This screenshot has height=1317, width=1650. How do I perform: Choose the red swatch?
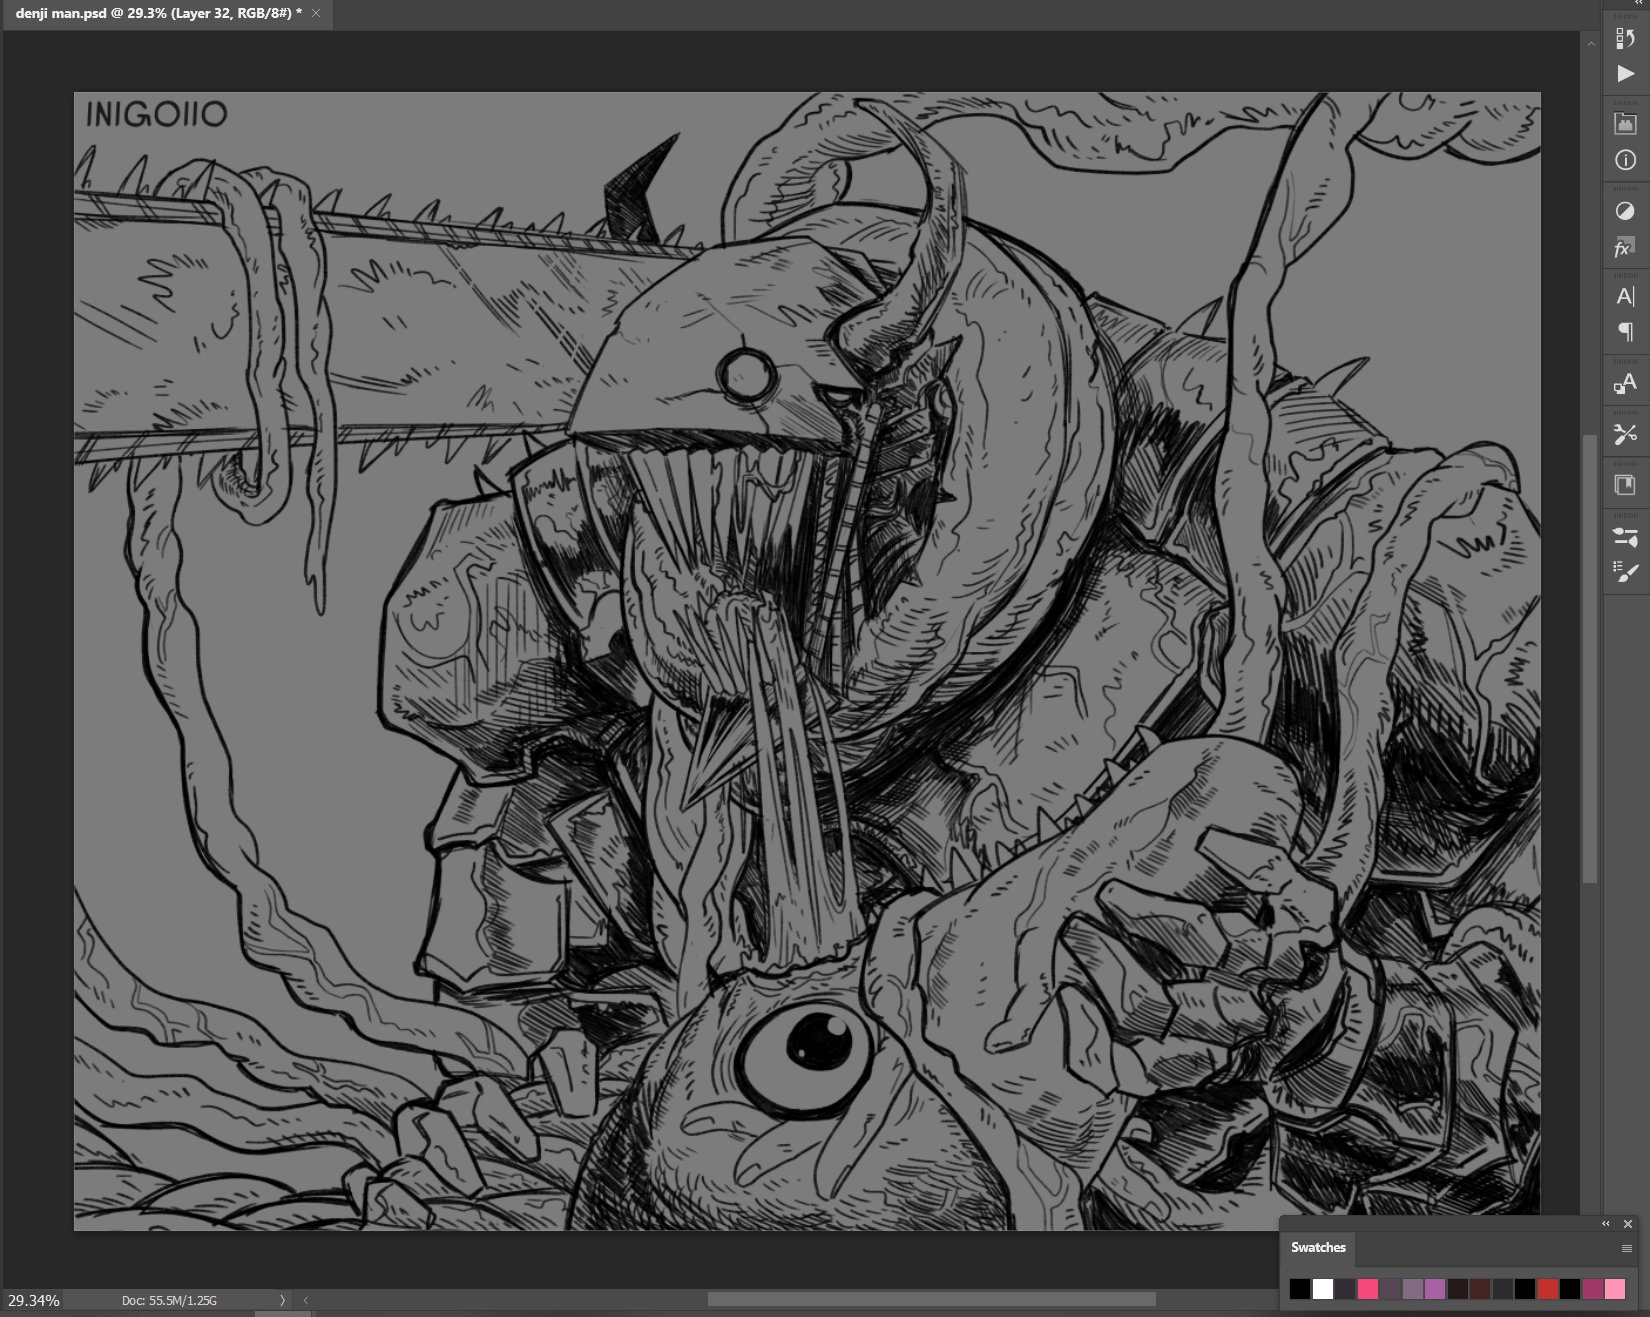click(x=1547, y=1289)
